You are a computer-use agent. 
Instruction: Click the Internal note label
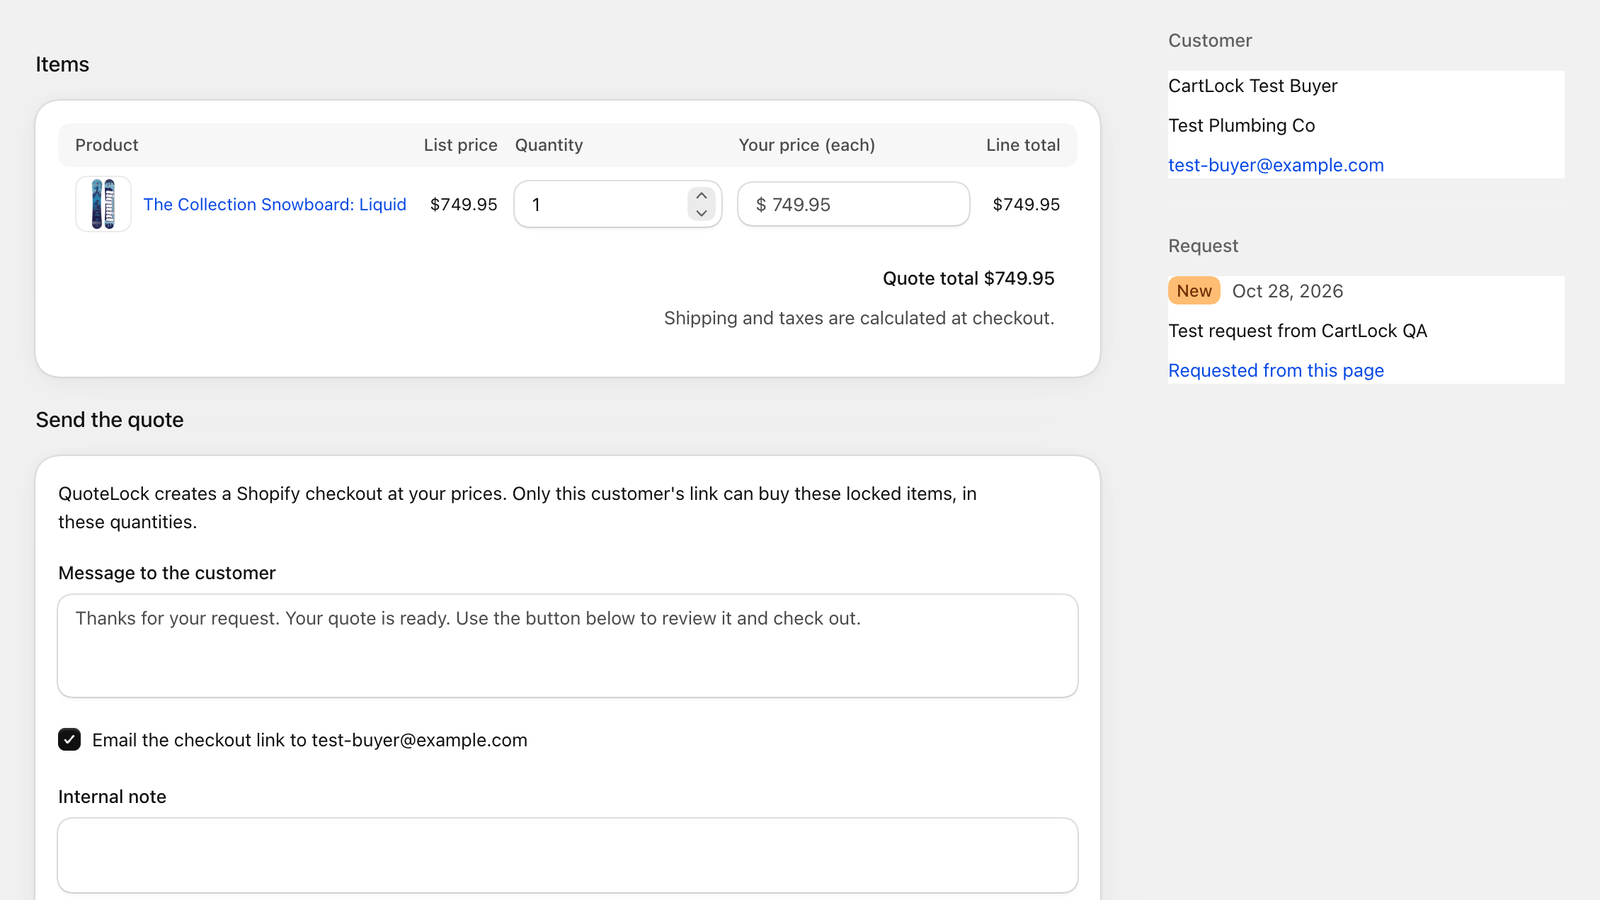(x=112, y=797)
